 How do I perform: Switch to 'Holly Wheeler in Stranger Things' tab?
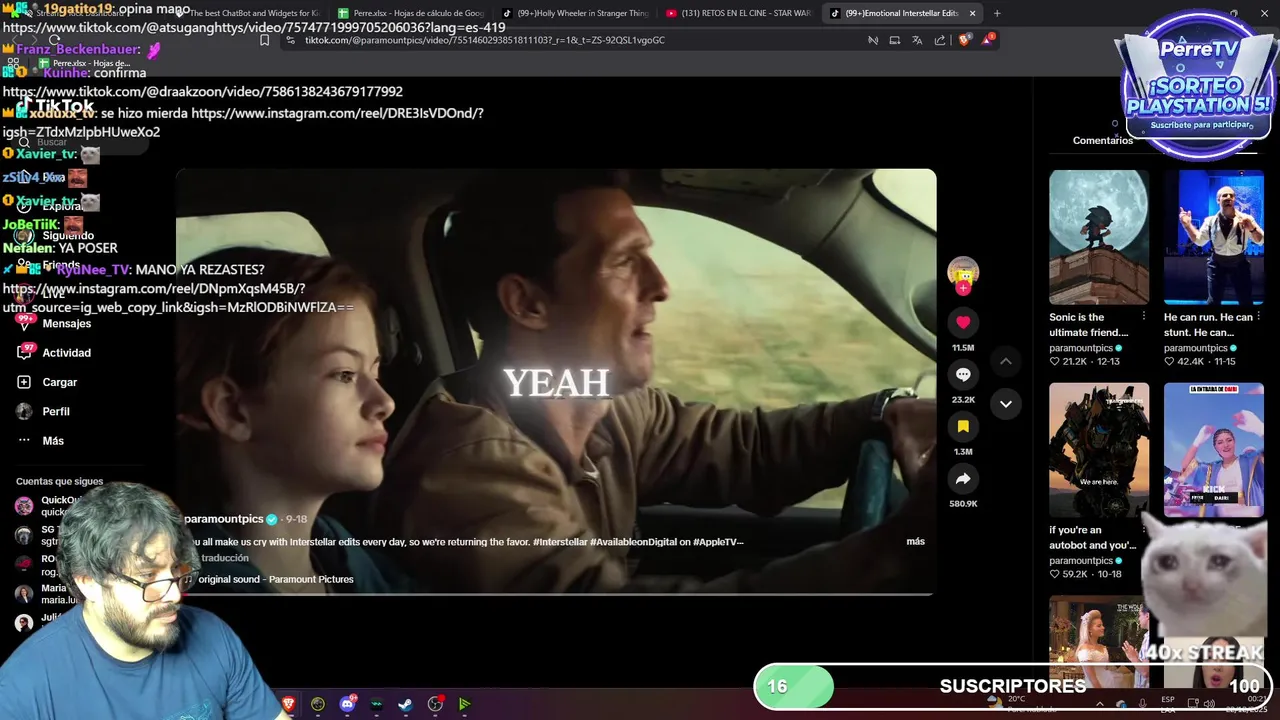click(575, 13)
